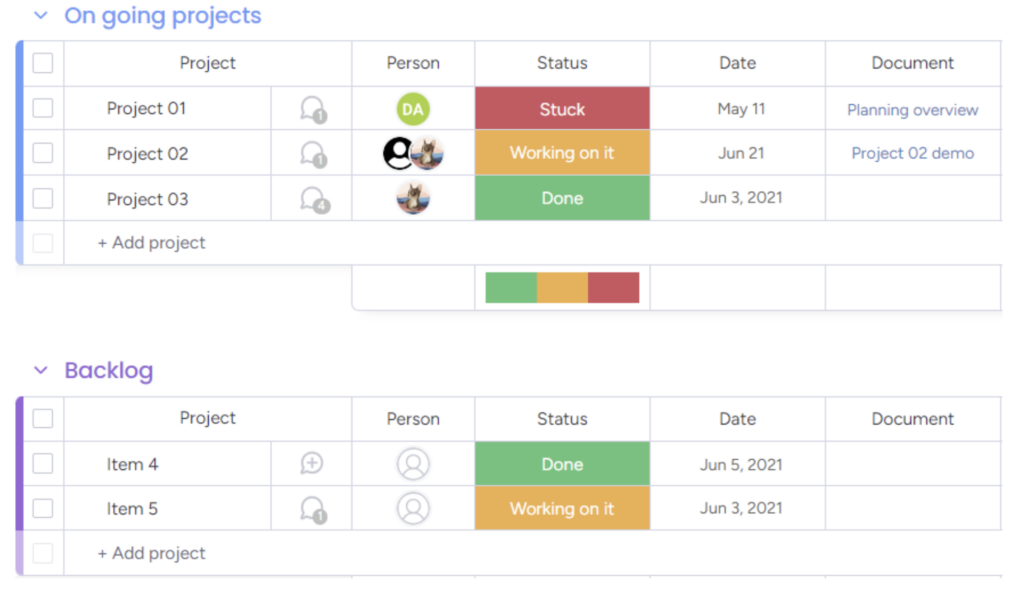Change Project 01 Stuck status
This screenshot has width=1024, height=592.
562,108
